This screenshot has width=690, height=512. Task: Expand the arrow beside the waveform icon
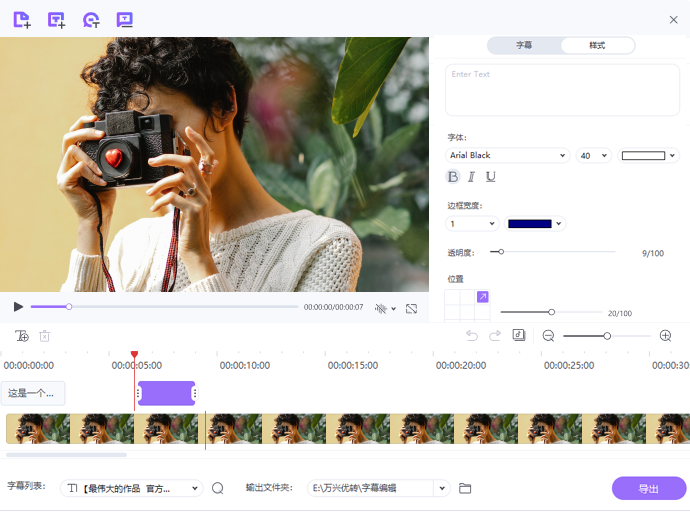[393, 309]
